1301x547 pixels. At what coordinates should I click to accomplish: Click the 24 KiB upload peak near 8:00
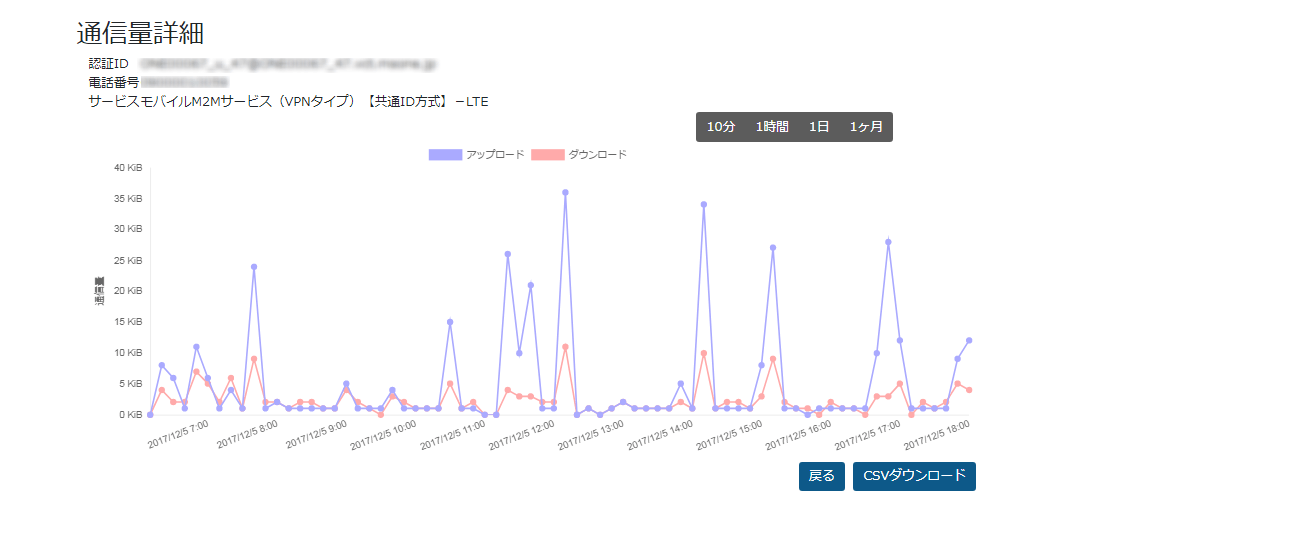[x=254, y=266]
